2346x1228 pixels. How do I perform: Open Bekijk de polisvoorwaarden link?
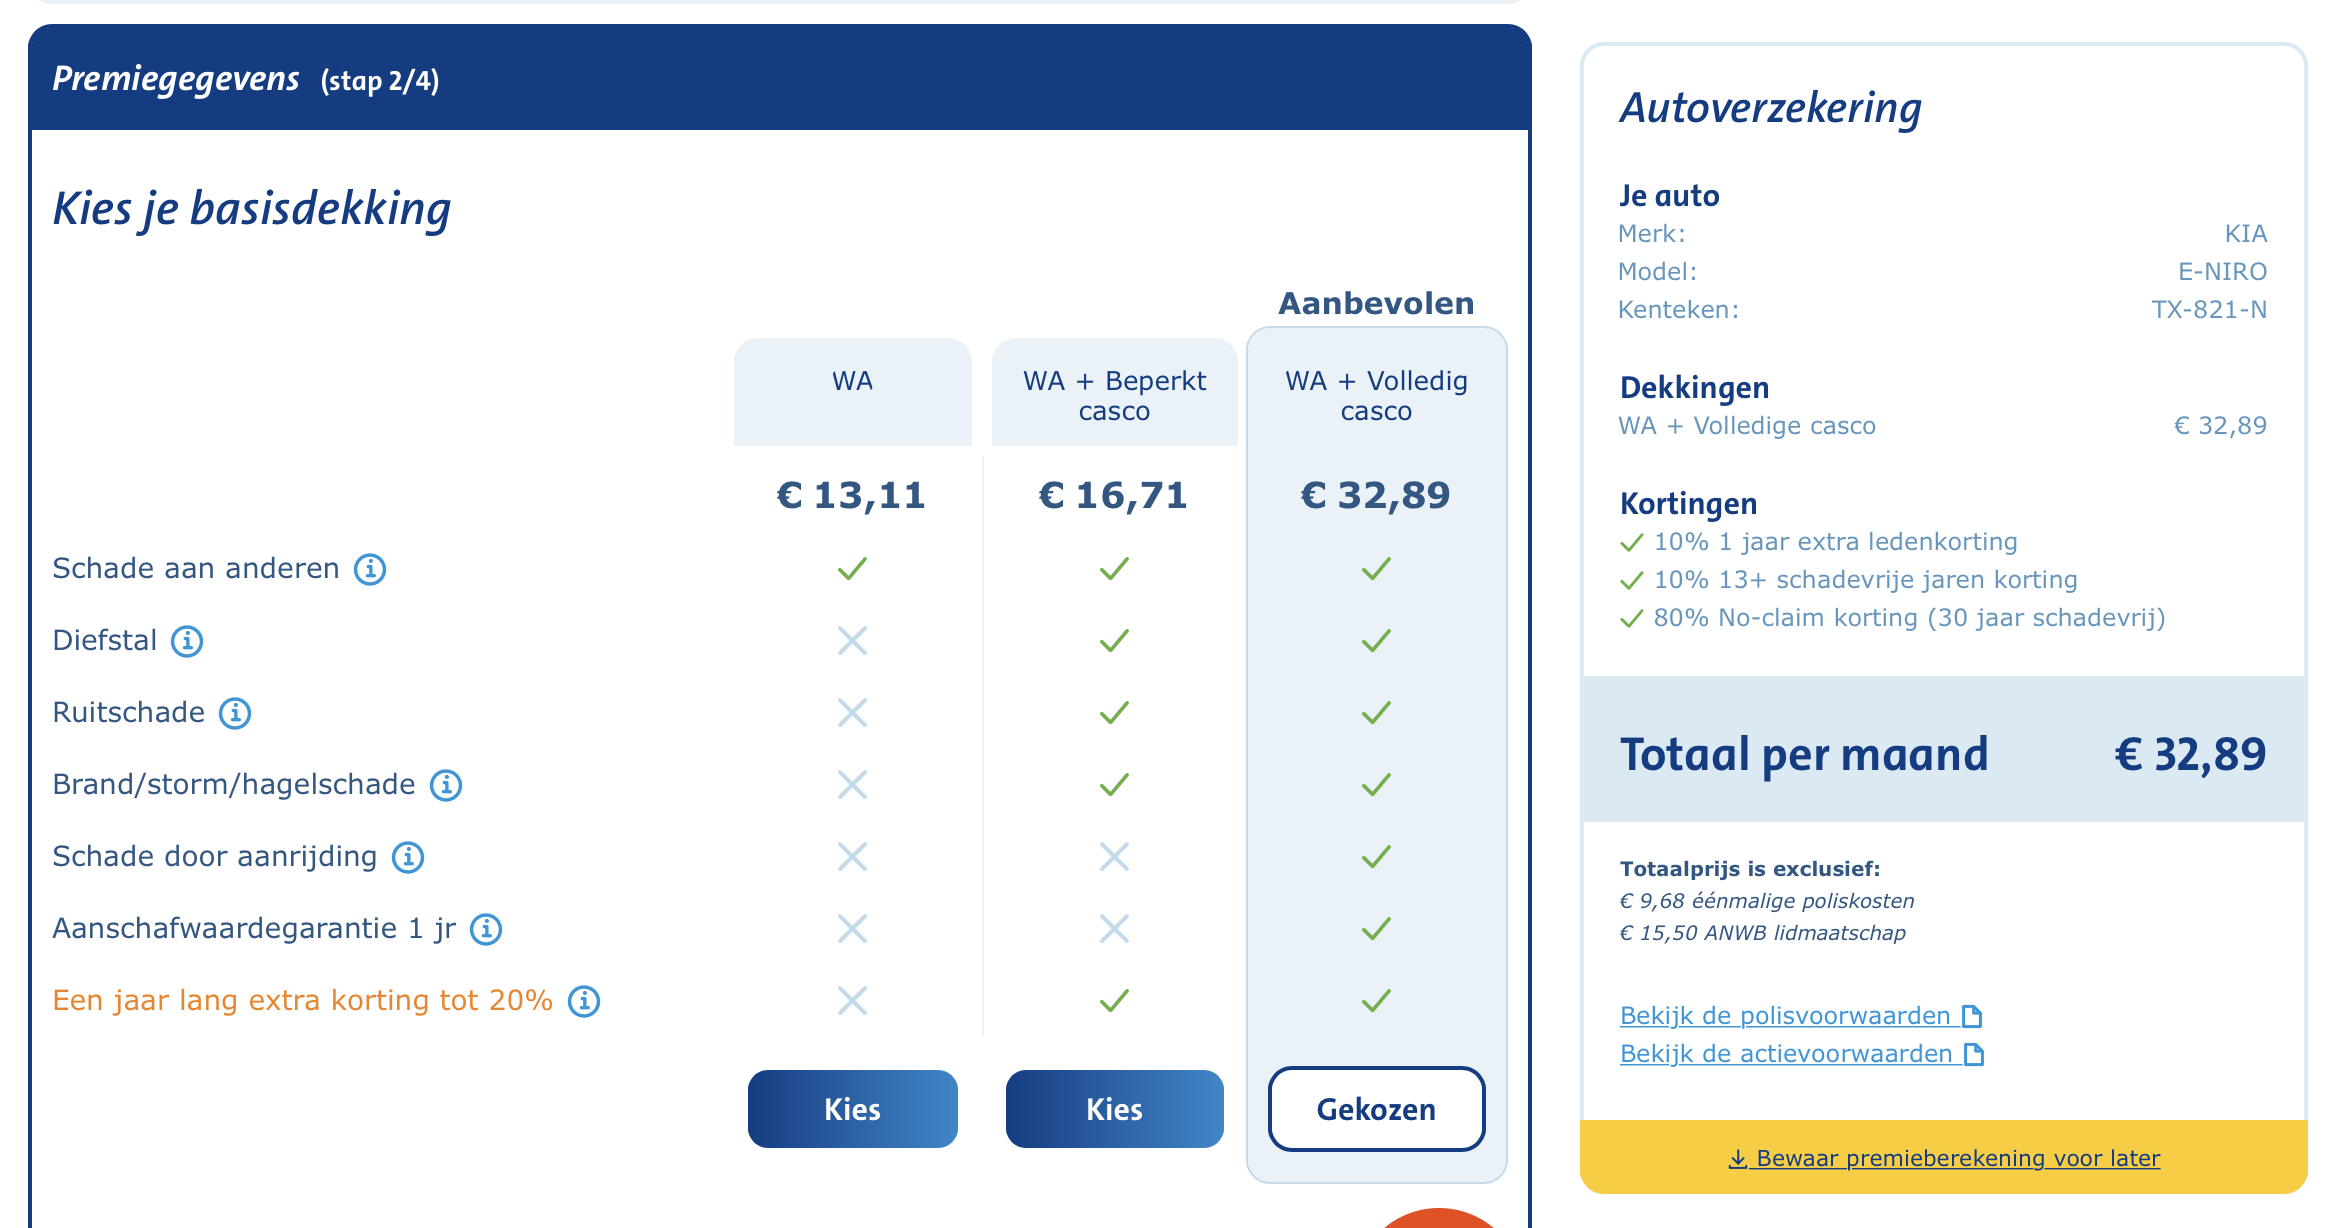click(1785, 1016)
